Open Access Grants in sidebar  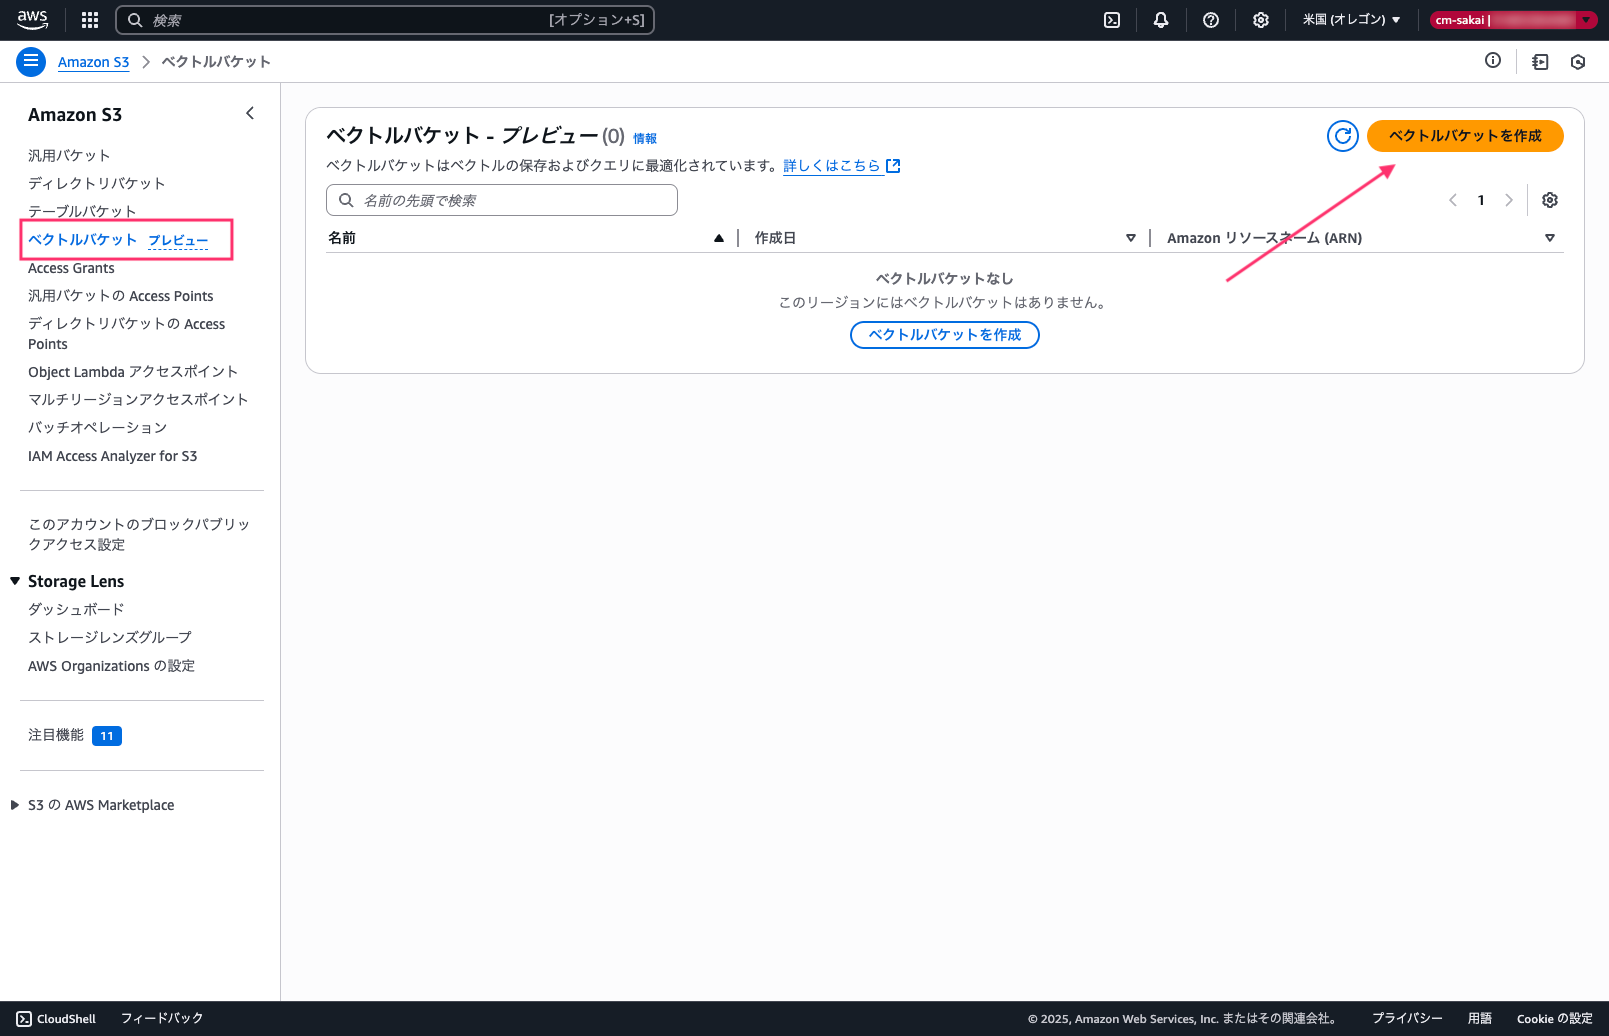pyautogui.click(x=71, y=268)
